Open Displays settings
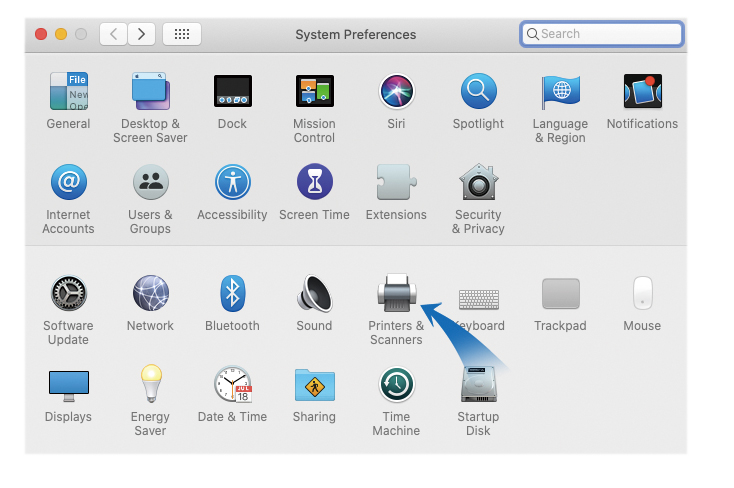The width and height of the screenshot is (734, 488). point(69,386)
